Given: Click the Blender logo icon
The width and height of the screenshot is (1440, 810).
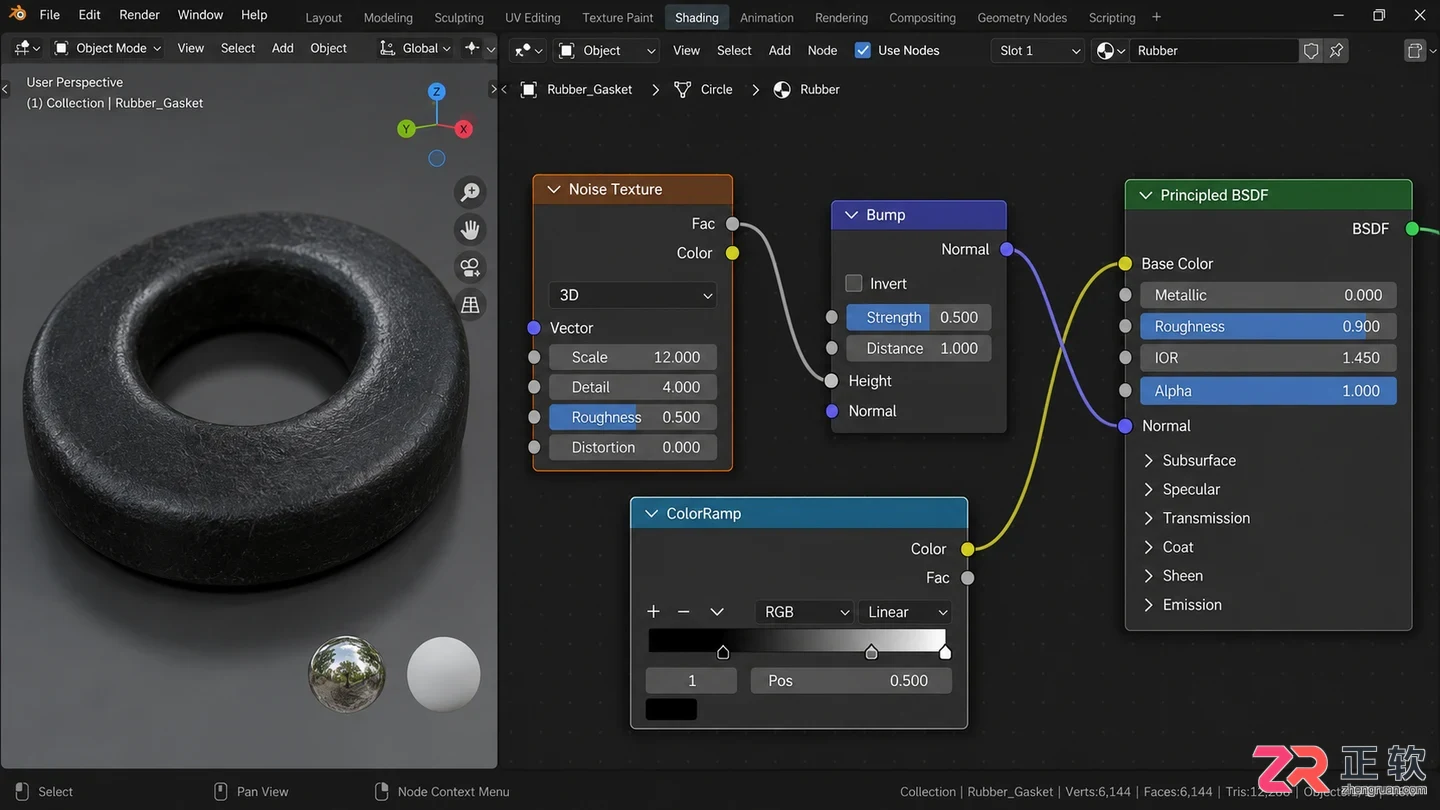Looking at the screenshot, I should 18,15.
